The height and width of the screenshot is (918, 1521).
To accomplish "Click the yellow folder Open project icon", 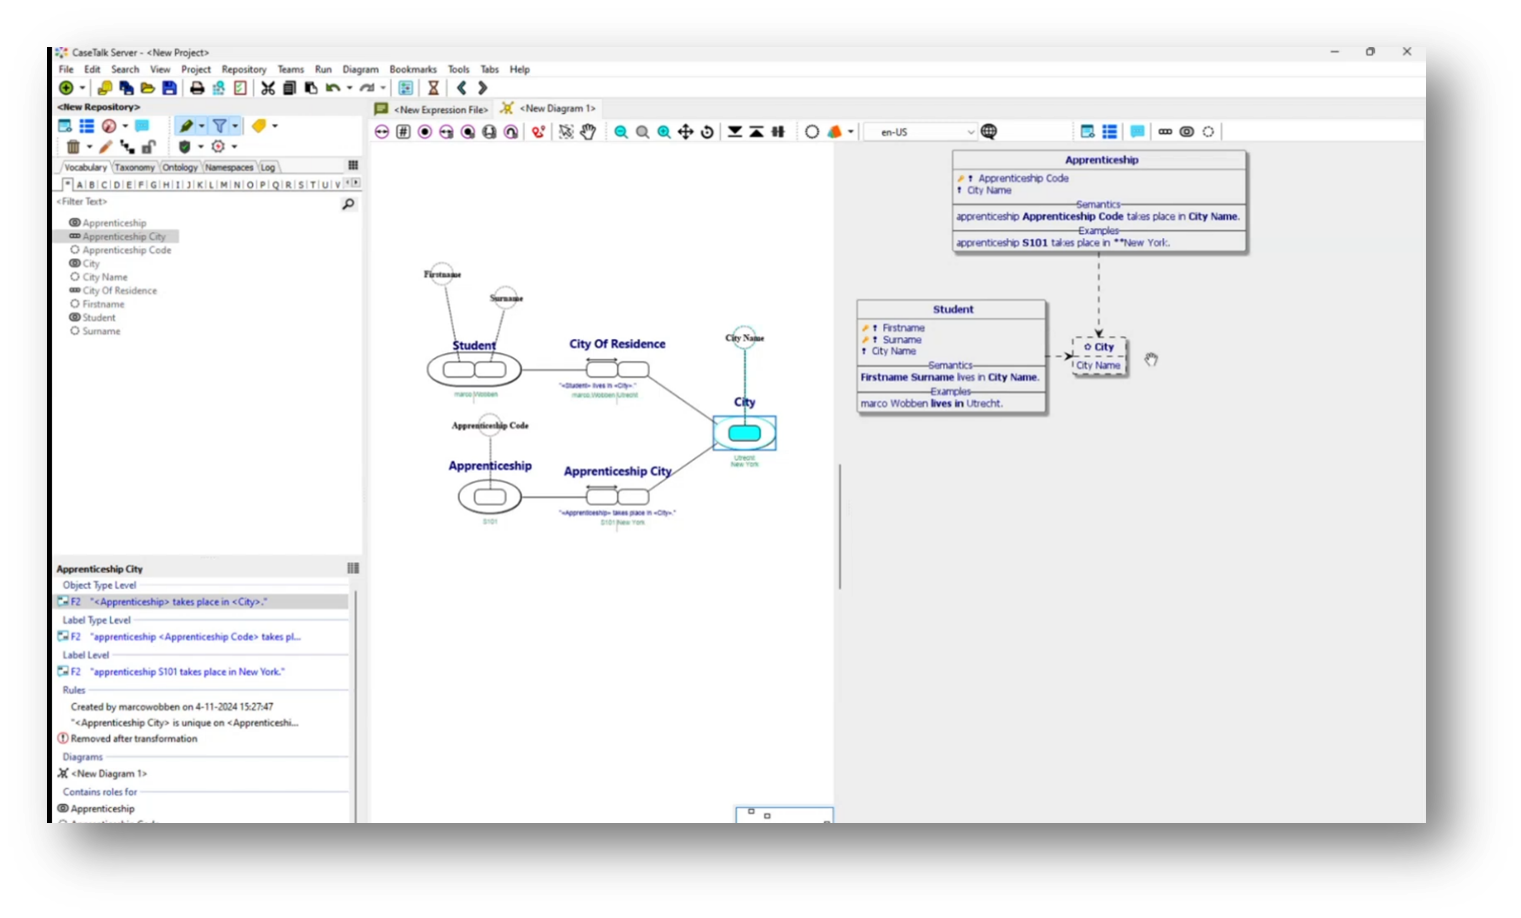I will (x=148, y=88).
